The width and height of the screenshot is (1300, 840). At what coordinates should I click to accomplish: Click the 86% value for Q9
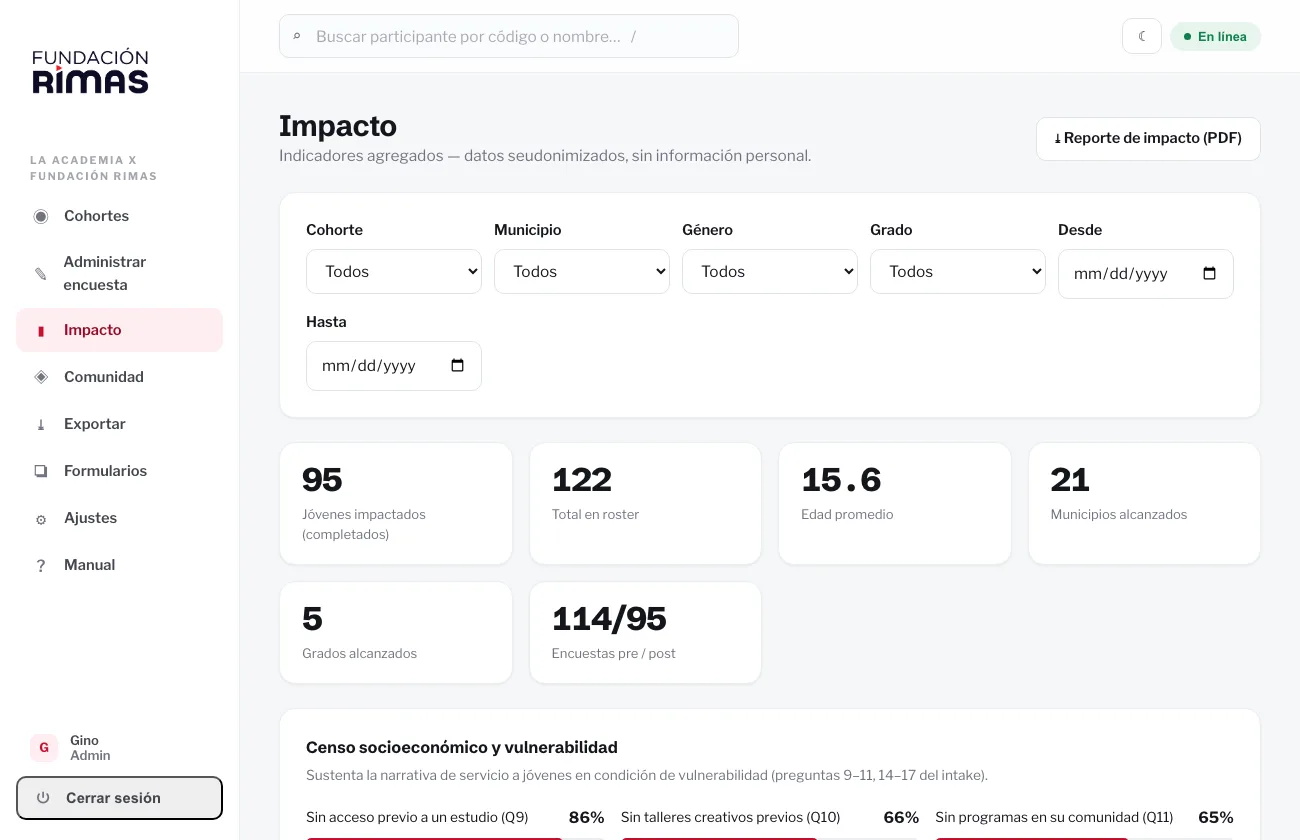tap(586, 817)
